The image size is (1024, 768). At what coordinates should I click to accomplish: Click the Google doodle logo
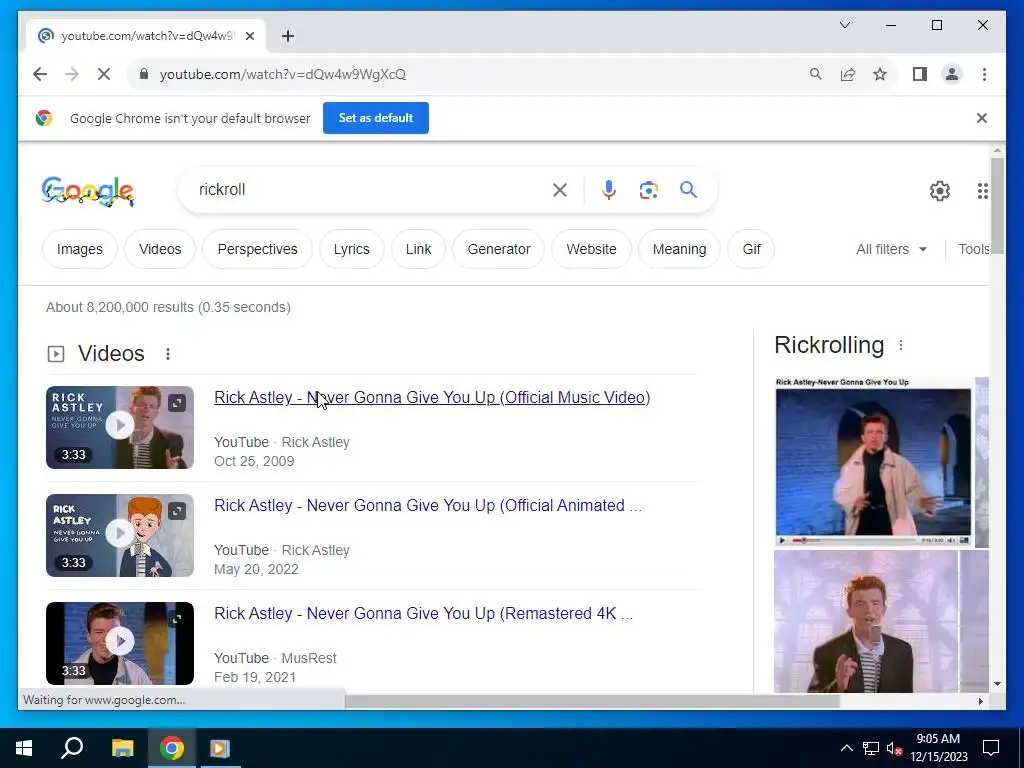[x=88, y=191]
